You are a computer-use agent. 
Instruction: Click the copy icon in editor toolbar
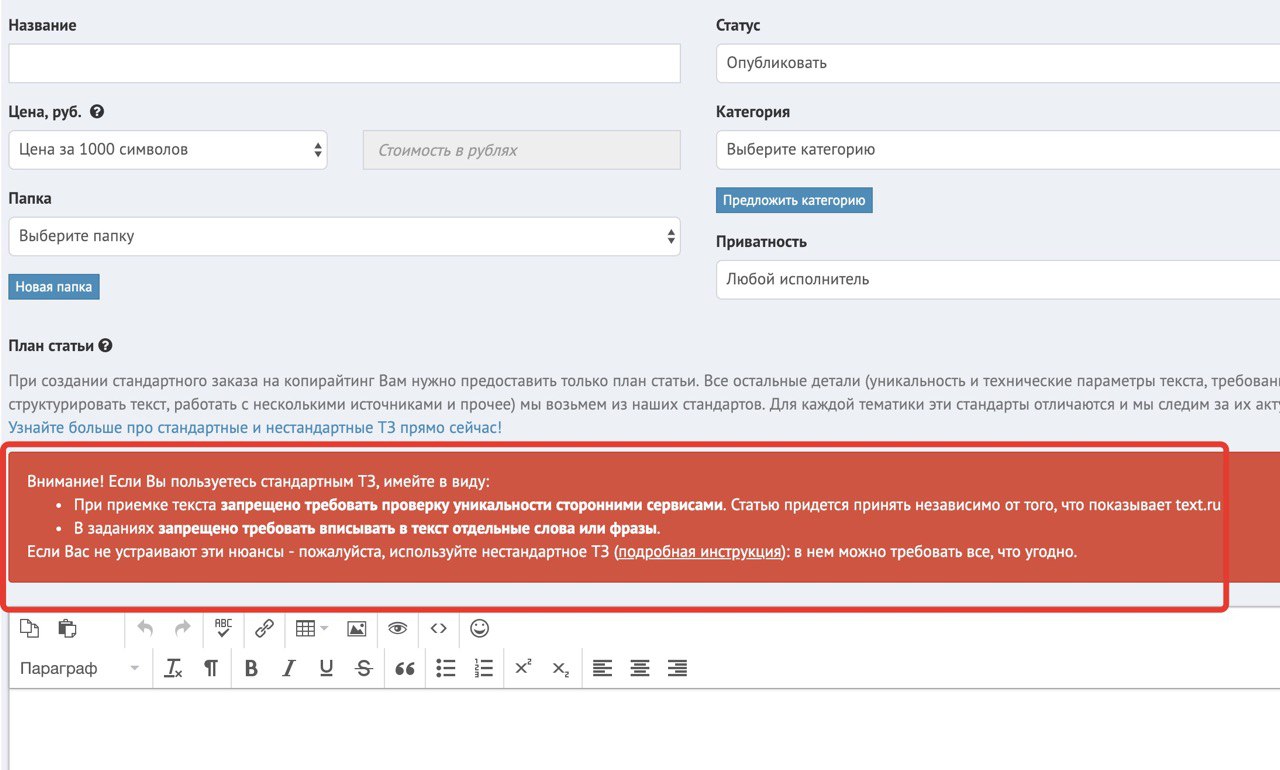pos(30,628)
